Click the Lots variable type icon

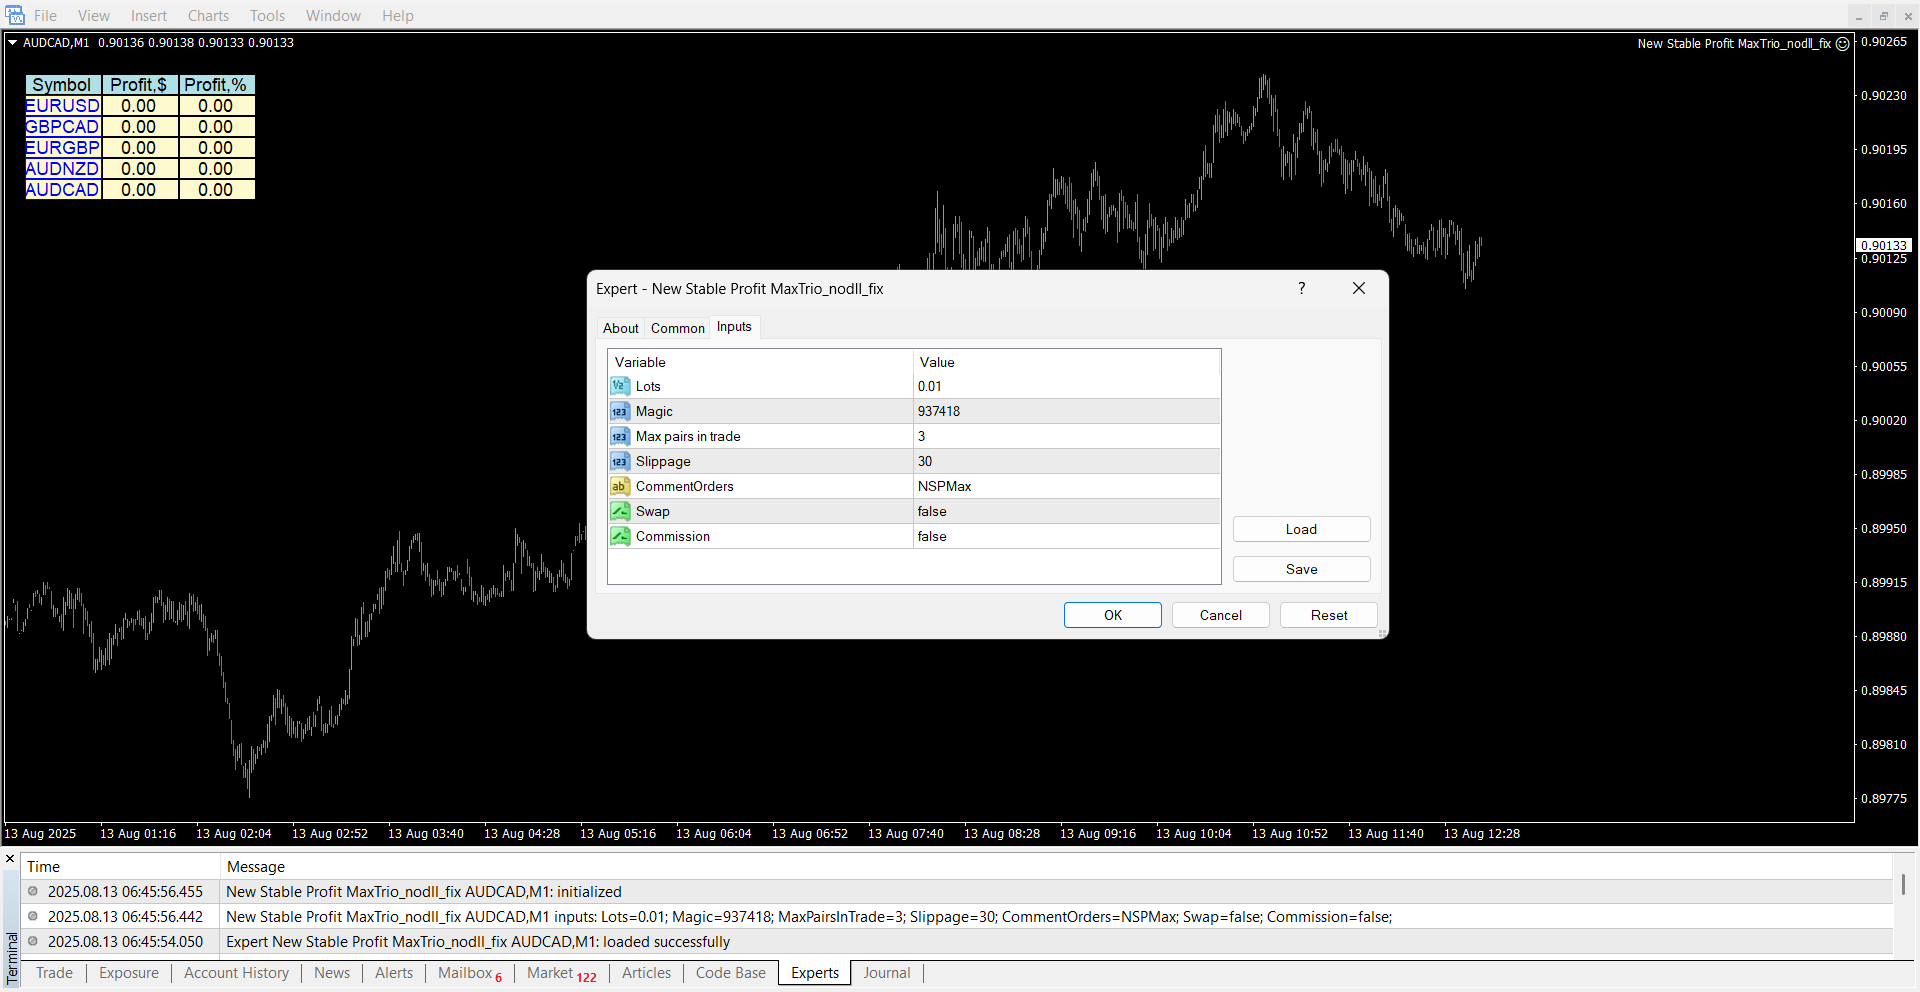(620, 386)
